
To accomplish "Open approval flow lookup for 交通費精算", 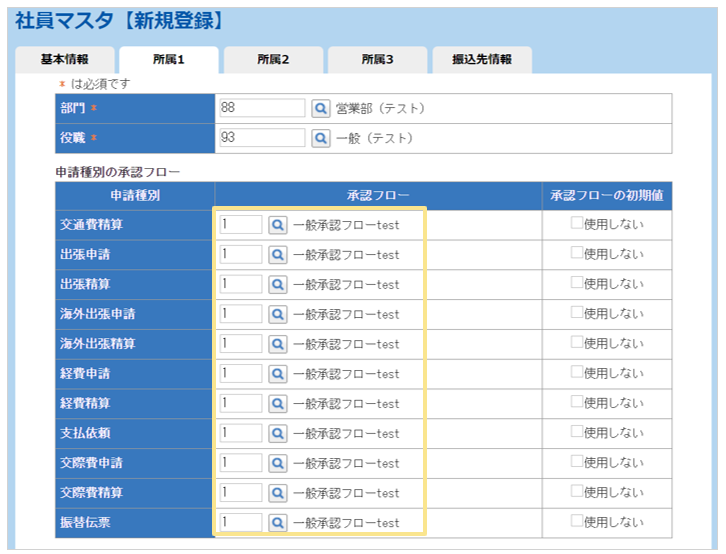I will [x=279, y=225].
